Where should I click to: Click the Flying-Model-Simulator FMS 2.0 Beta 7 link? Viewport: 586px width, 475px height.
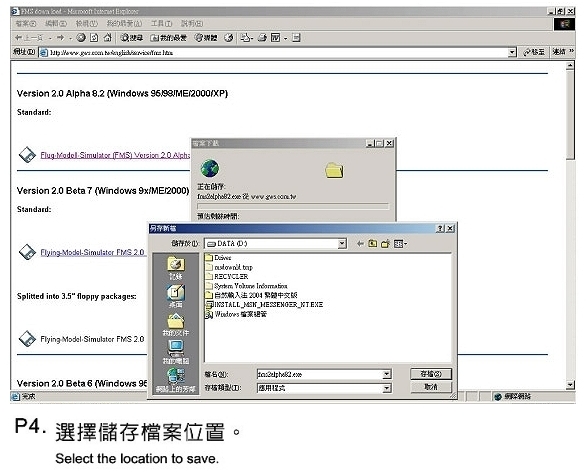[92, 253]
